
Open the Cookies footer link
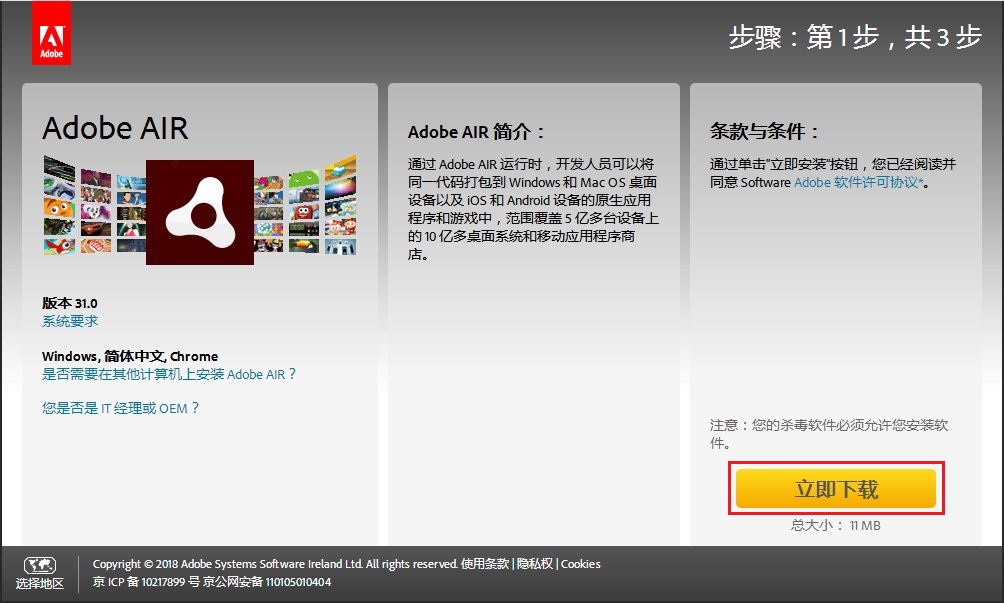point(581,564)
